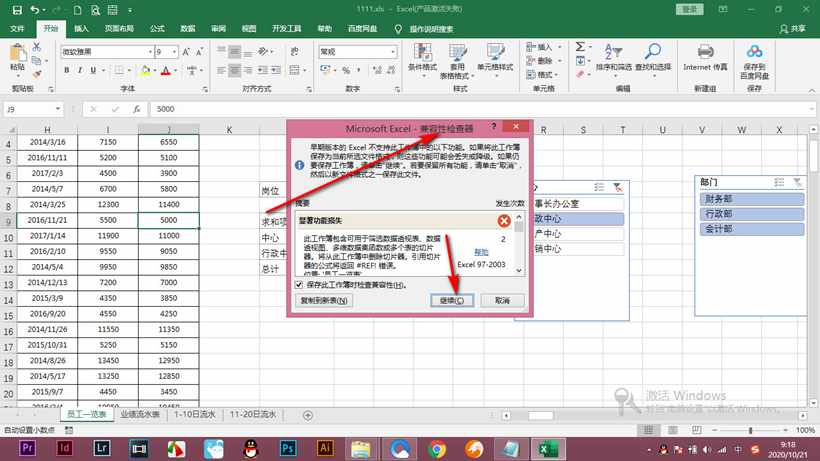The height and width of the screenshot is (461, 820).
Task: Switch to the 公式 (Formulas) tab
Action: pyautogui.click(x=157, y=29)
